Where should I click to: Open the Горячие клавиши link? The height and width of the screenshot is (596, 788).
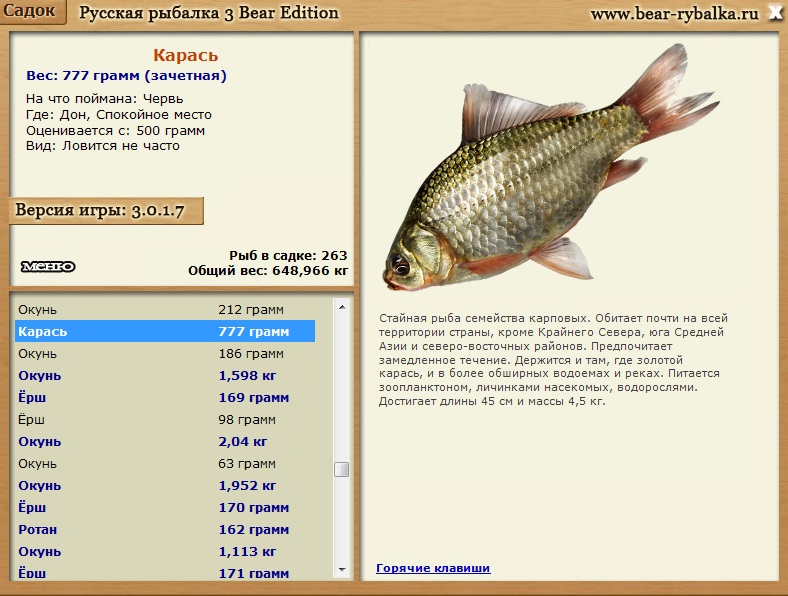(x=433, y=568)
